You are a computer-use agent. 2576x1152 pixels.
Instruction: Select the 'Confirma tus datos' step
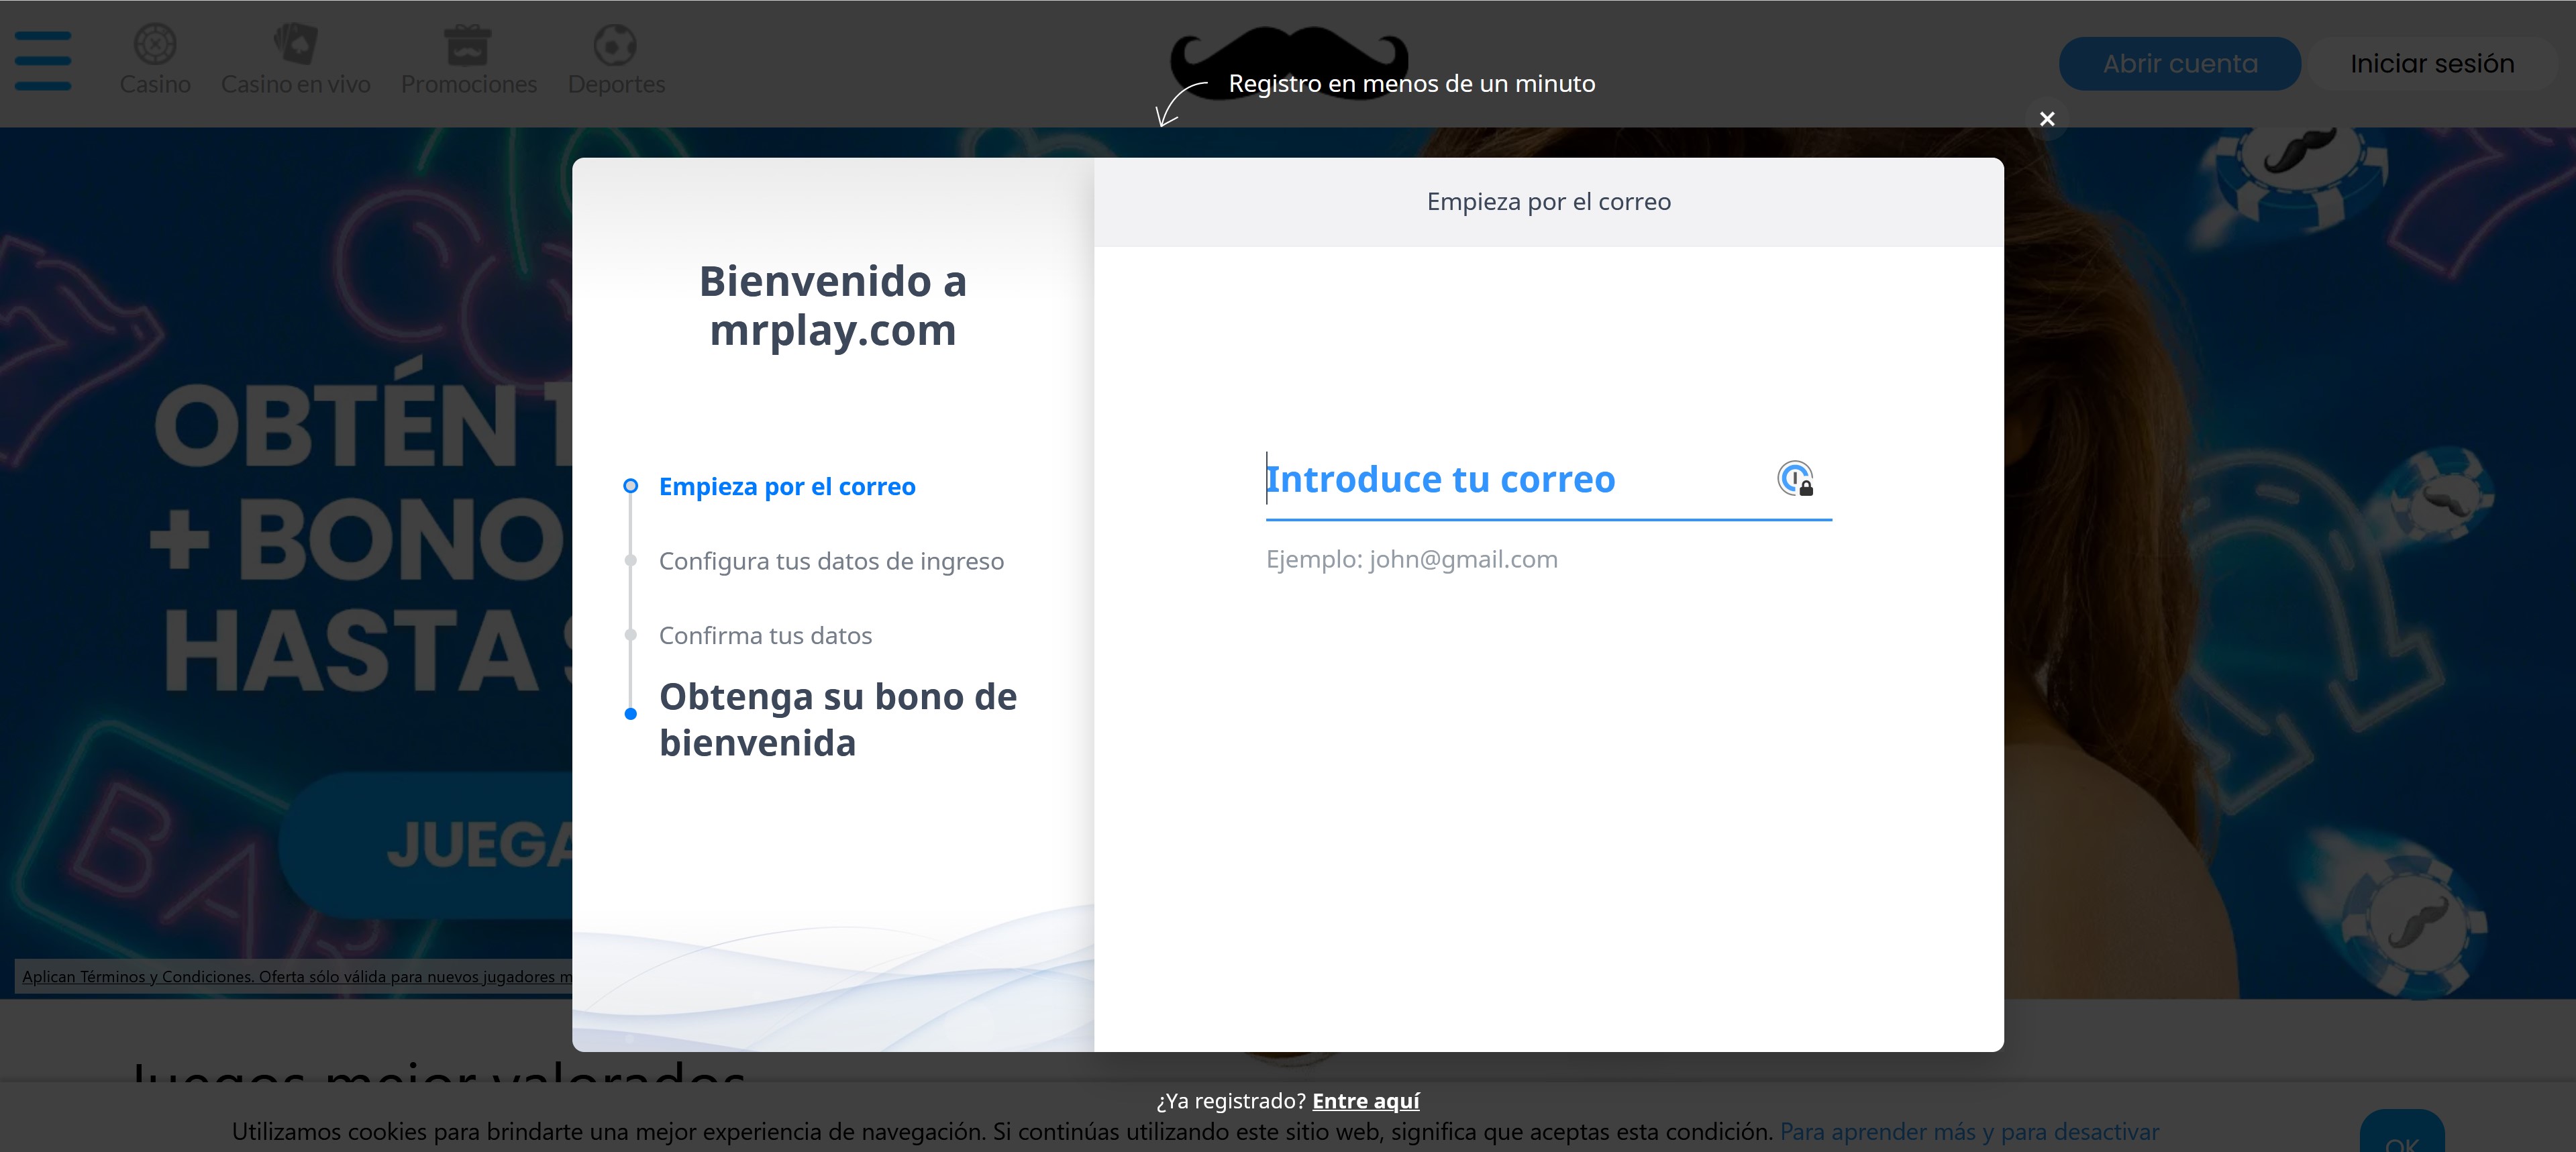(765, 636)
